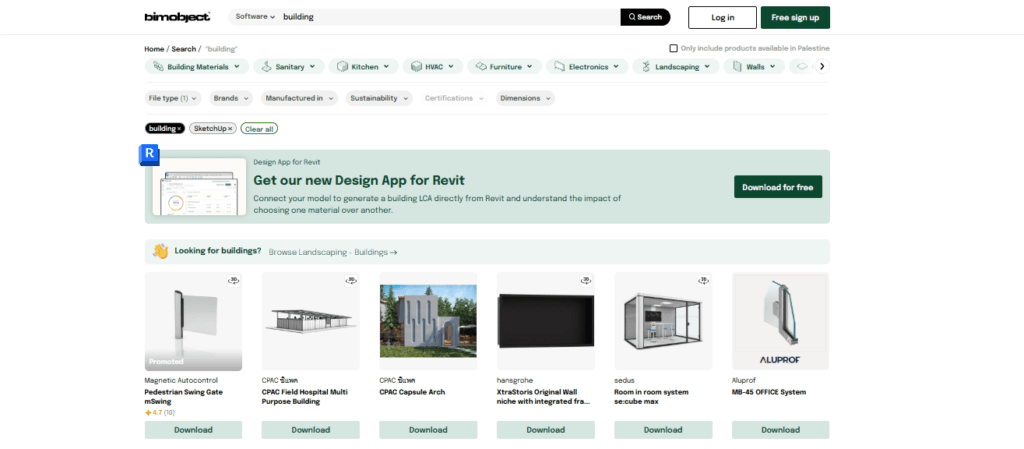Download CPAC Capsule Arch

[x=428, y=429]
